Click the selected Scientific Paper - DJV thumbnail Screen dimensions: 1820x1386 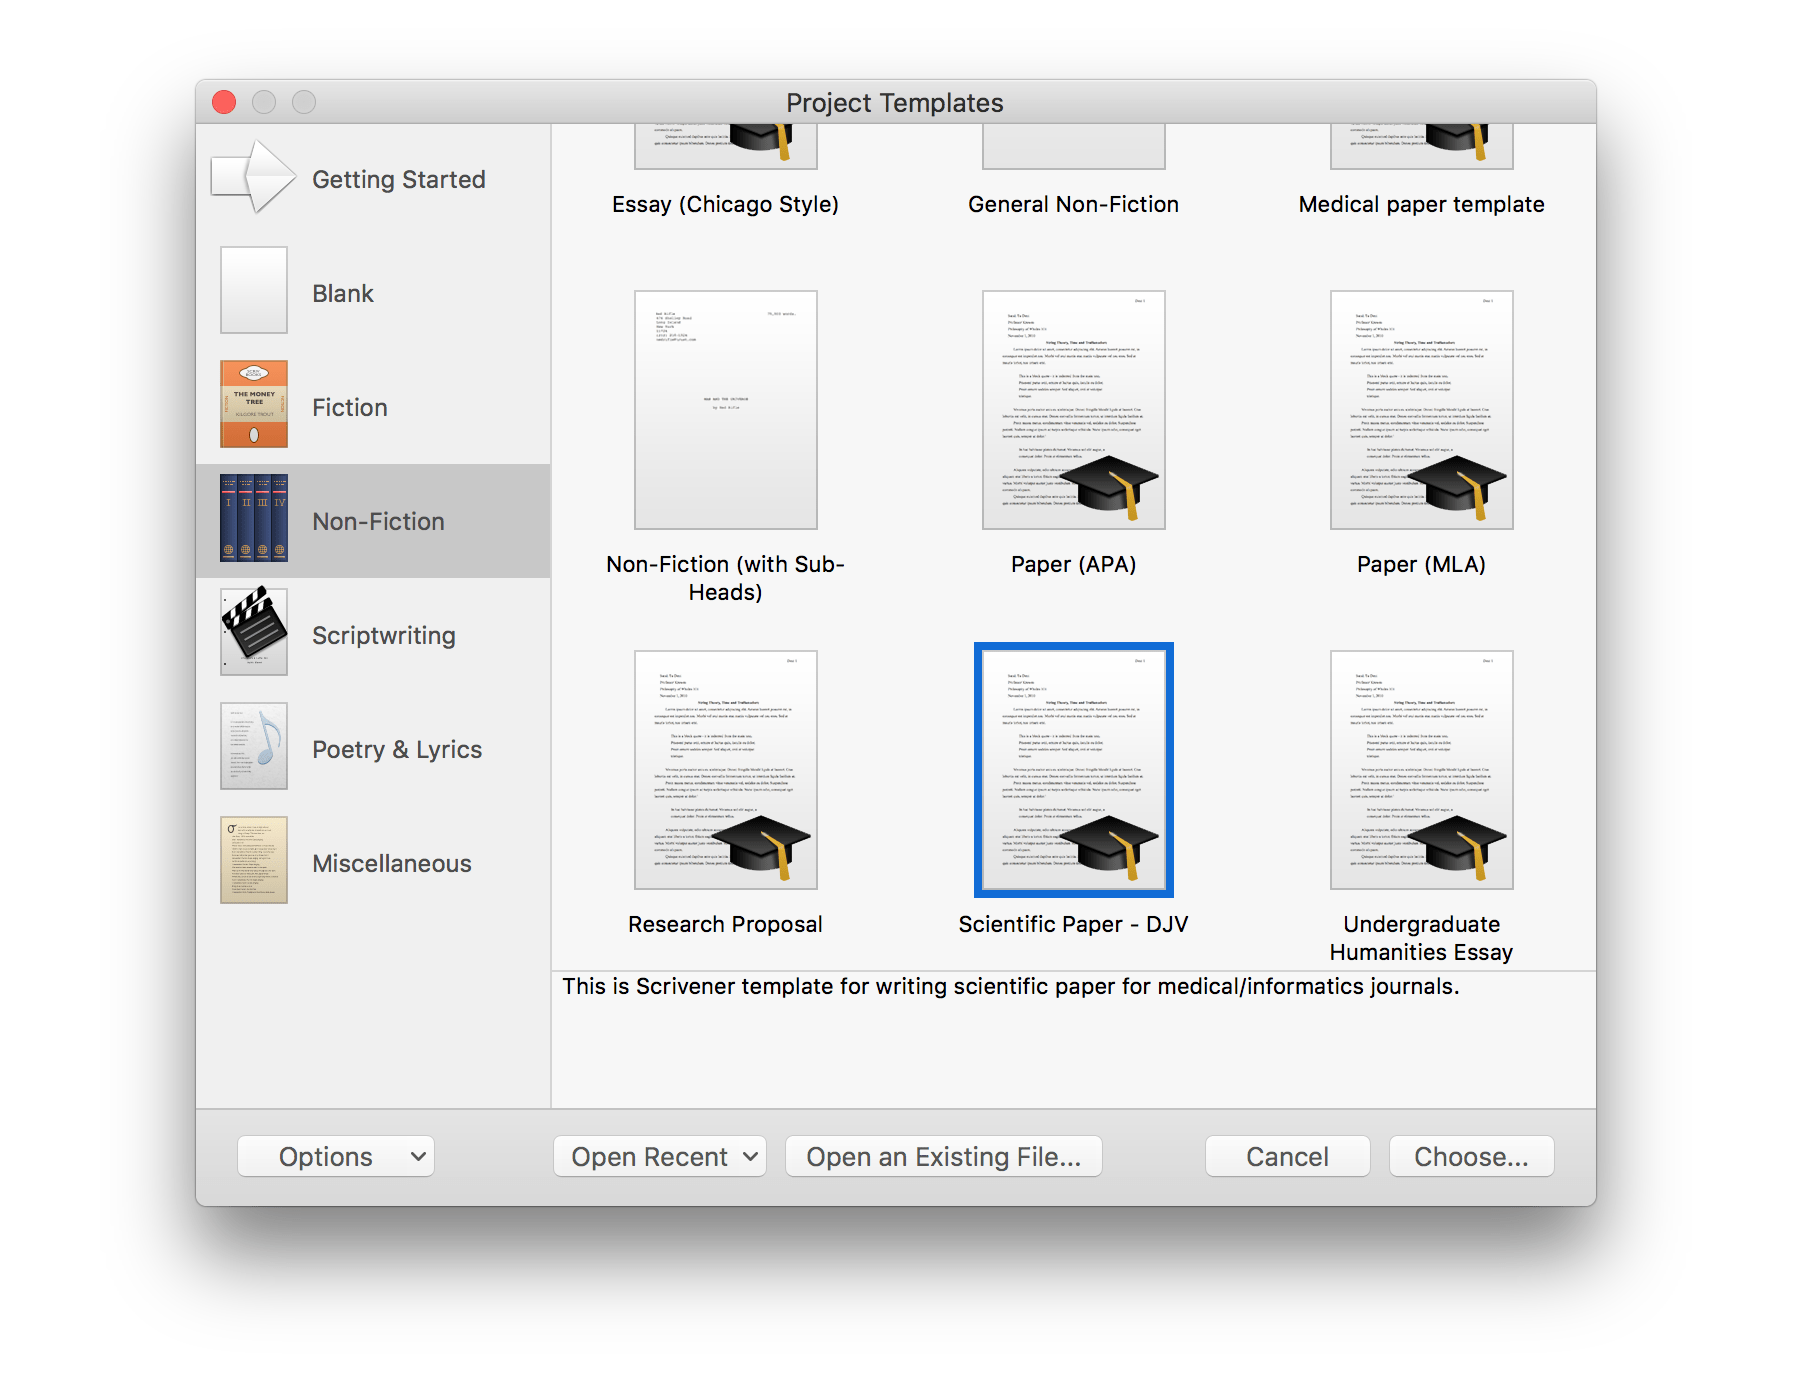click(1074, 770)
